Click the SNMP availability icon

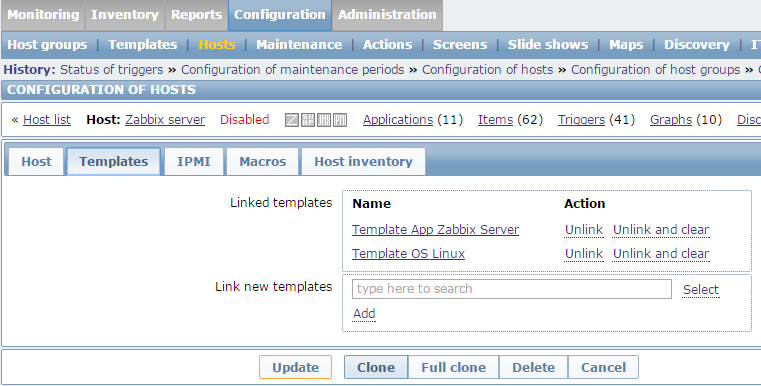pyautogui.click(x=308, y=119)
